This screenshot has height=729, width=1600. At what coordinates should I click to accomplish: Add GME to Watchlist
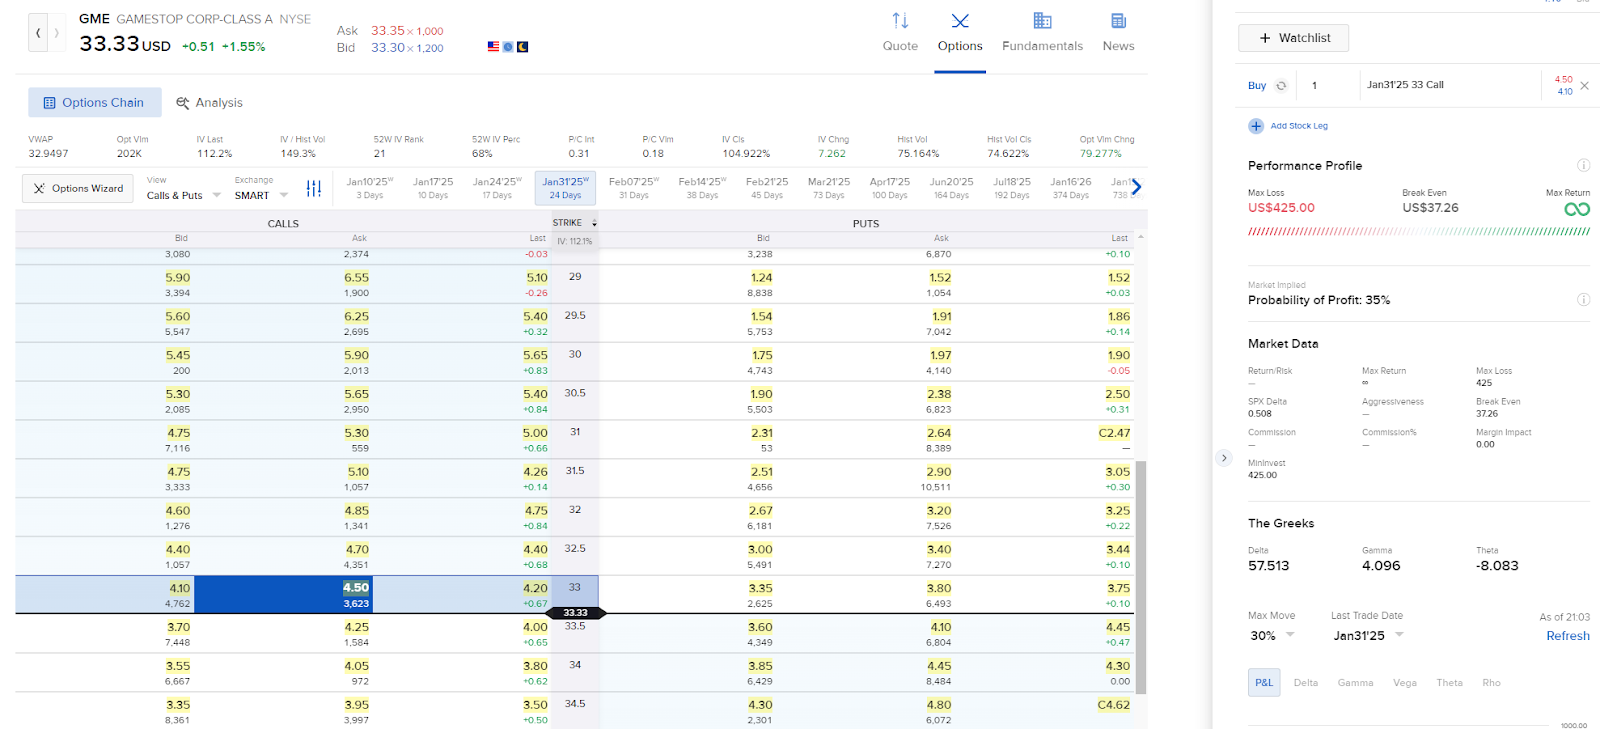1293,38
